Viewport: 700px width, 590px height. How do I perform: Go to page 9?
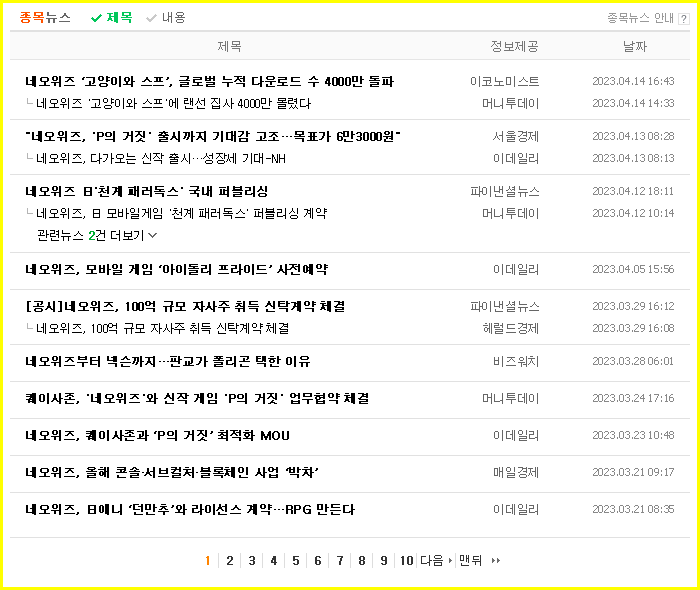click(383, 561)
